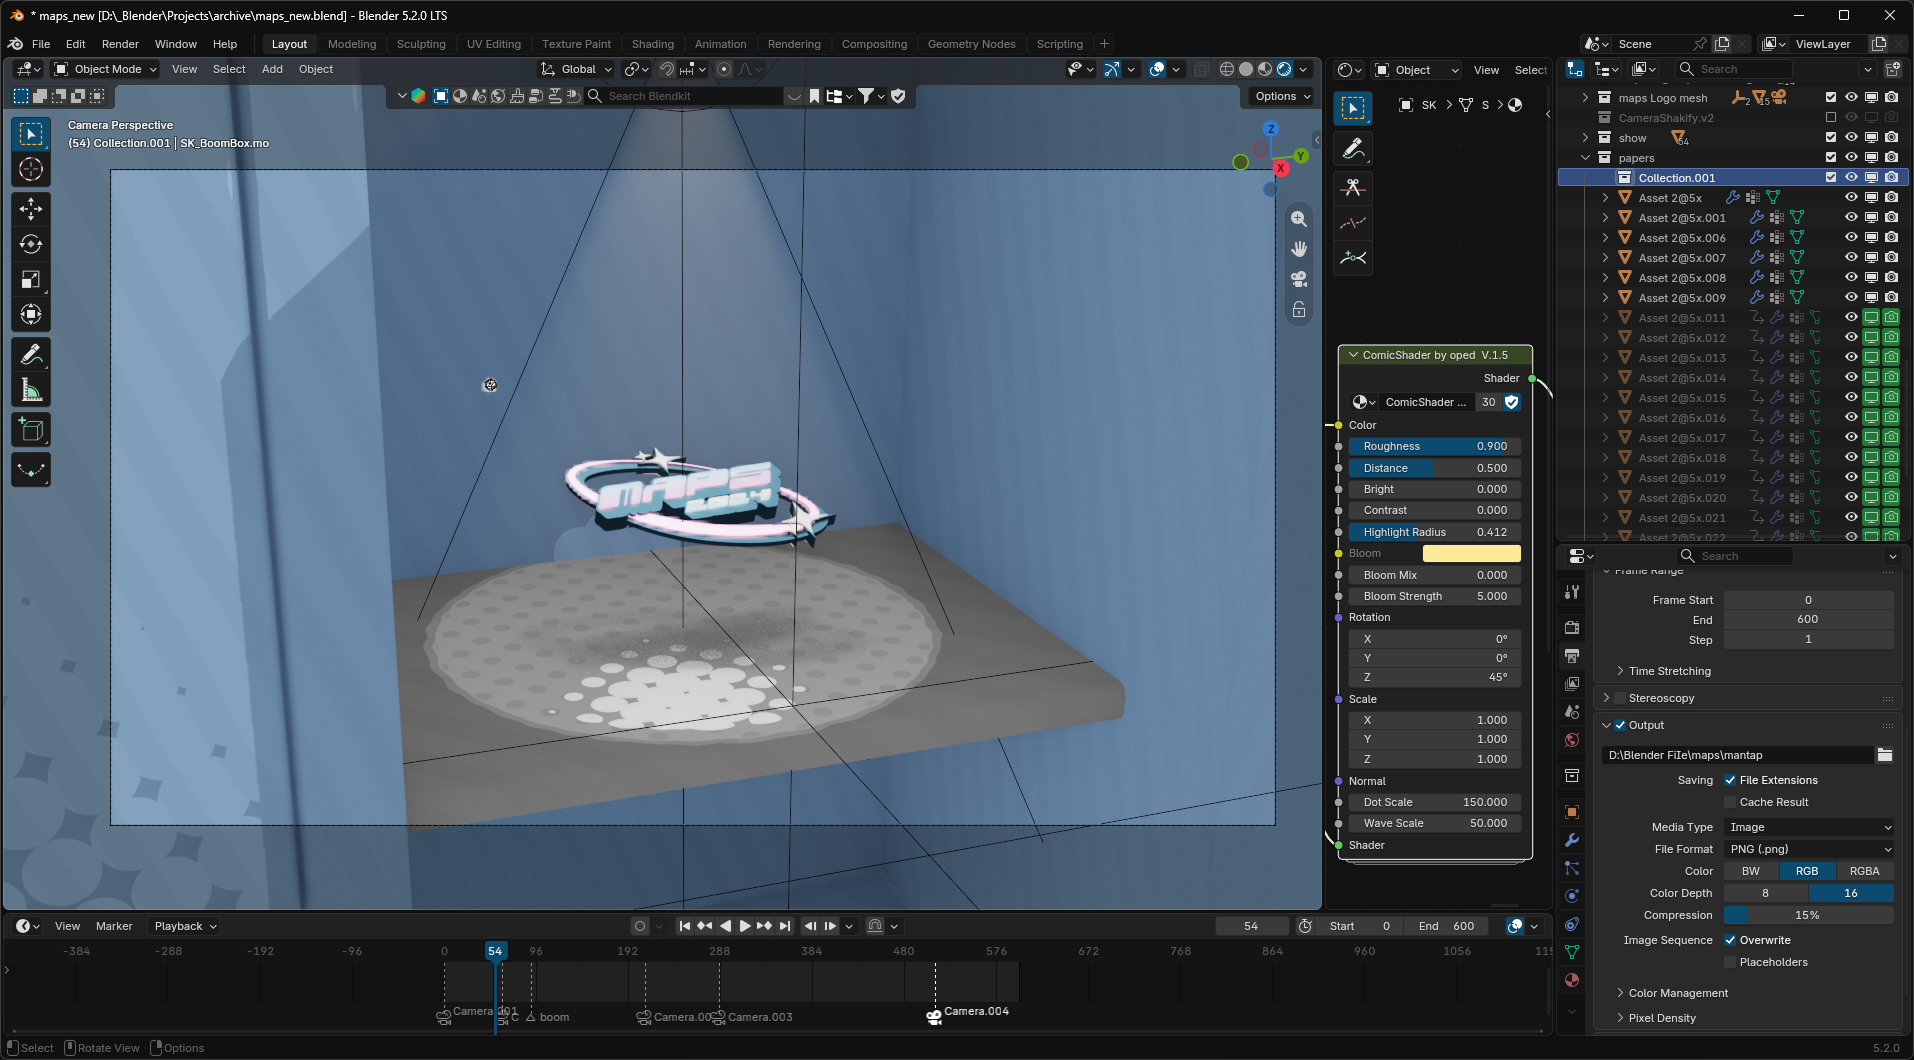The image size is (1914, 1060).
Task: Select RGBA color mode button
Action: 1864,871
